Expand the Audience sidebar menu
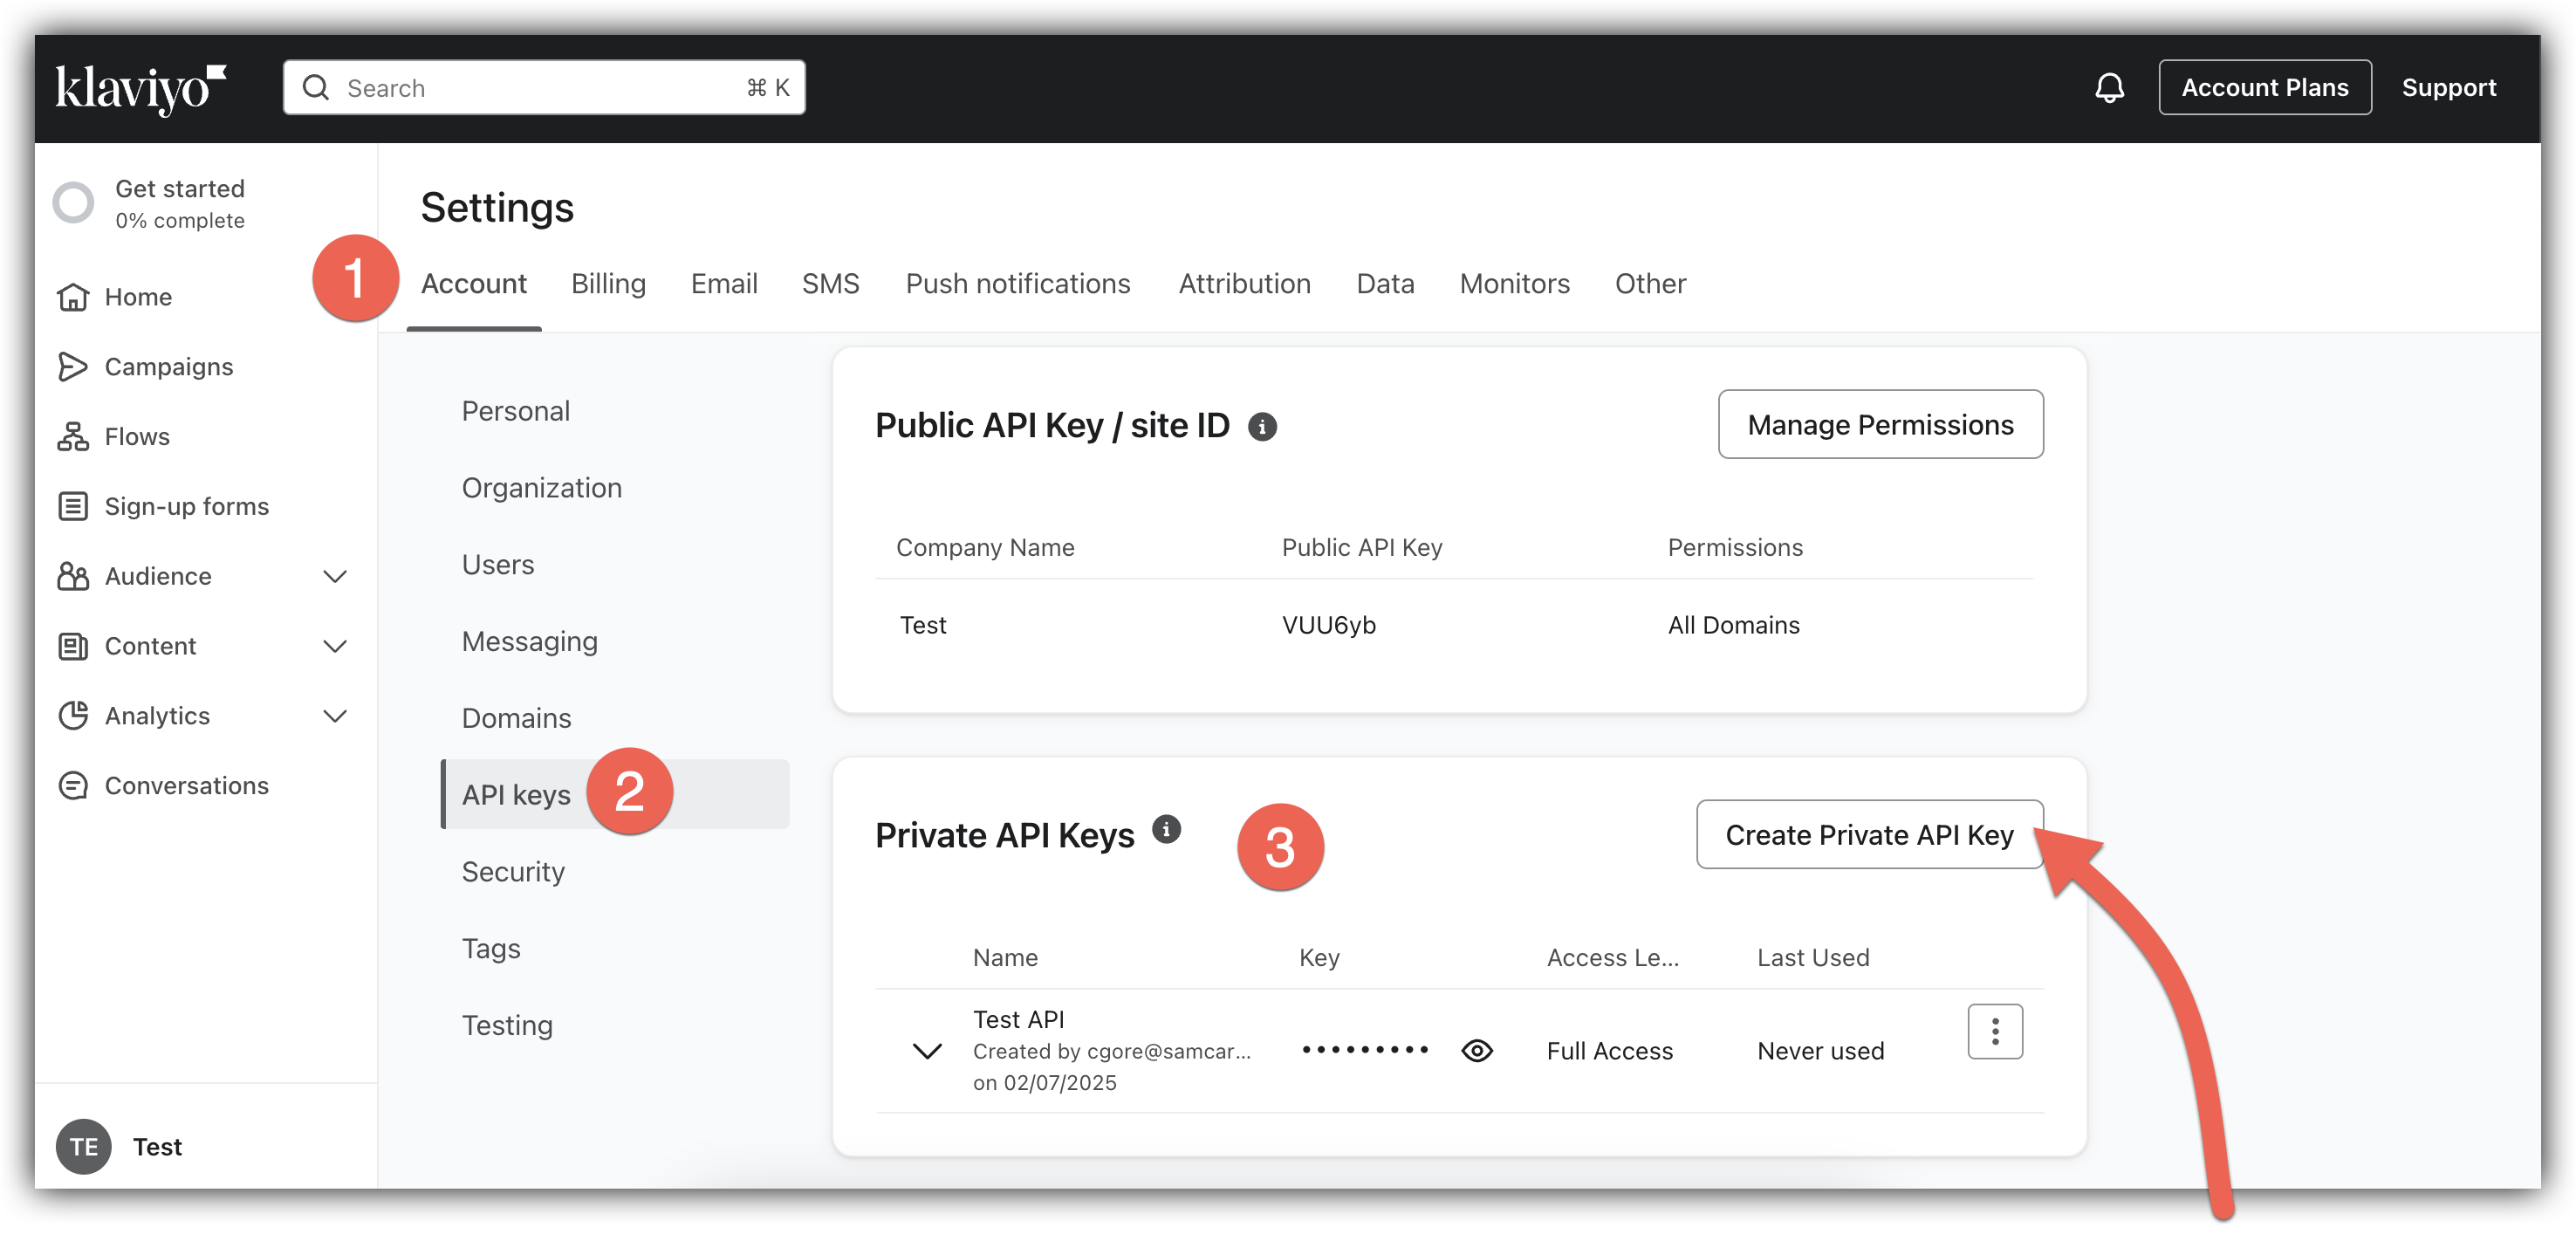Image resolution: width=2576 pixels, height=1234 pixels. 335,577
